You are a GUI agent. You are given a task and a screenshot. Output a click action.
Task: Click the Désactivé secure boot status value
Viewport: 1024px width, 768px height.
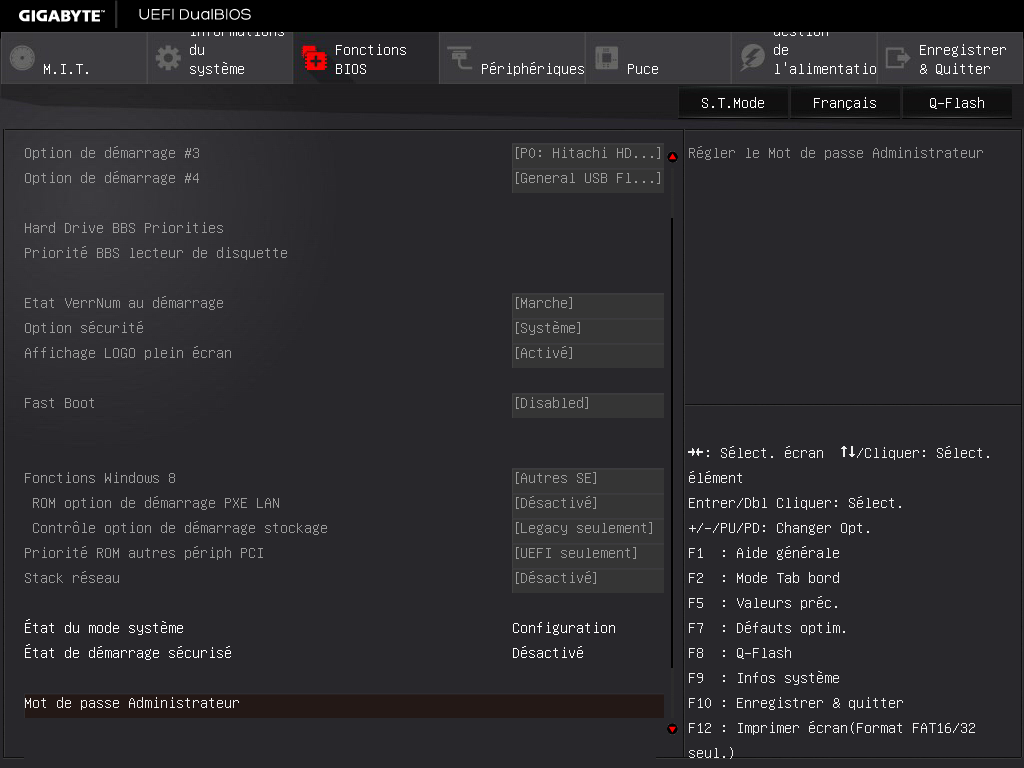pos(548,653)
